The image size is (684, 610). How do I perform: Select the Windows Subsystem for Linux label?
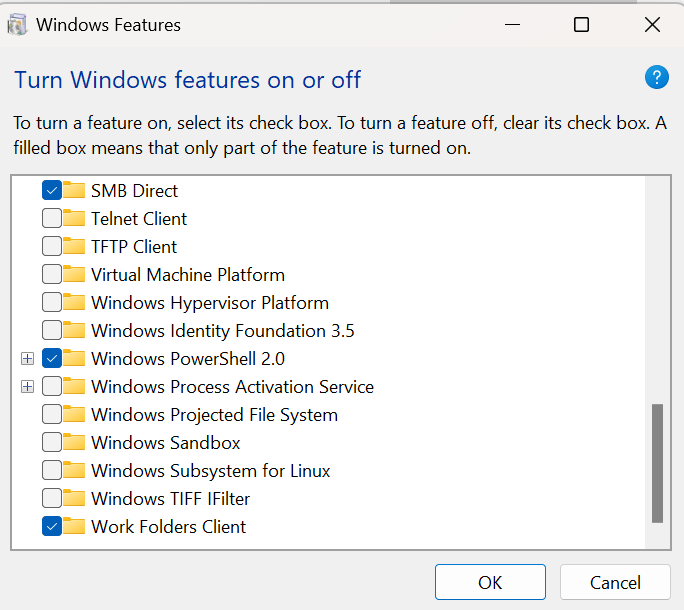[211, 471]
